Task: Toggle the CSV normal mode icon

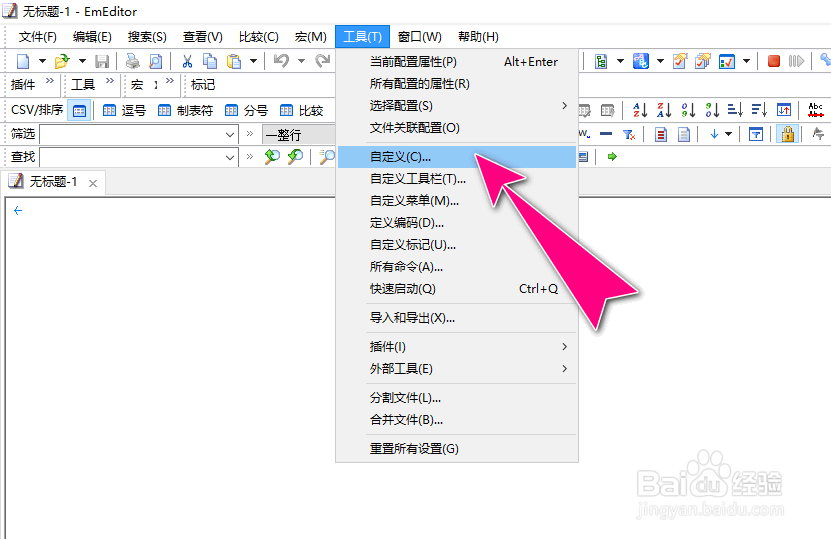Action: 79,111
